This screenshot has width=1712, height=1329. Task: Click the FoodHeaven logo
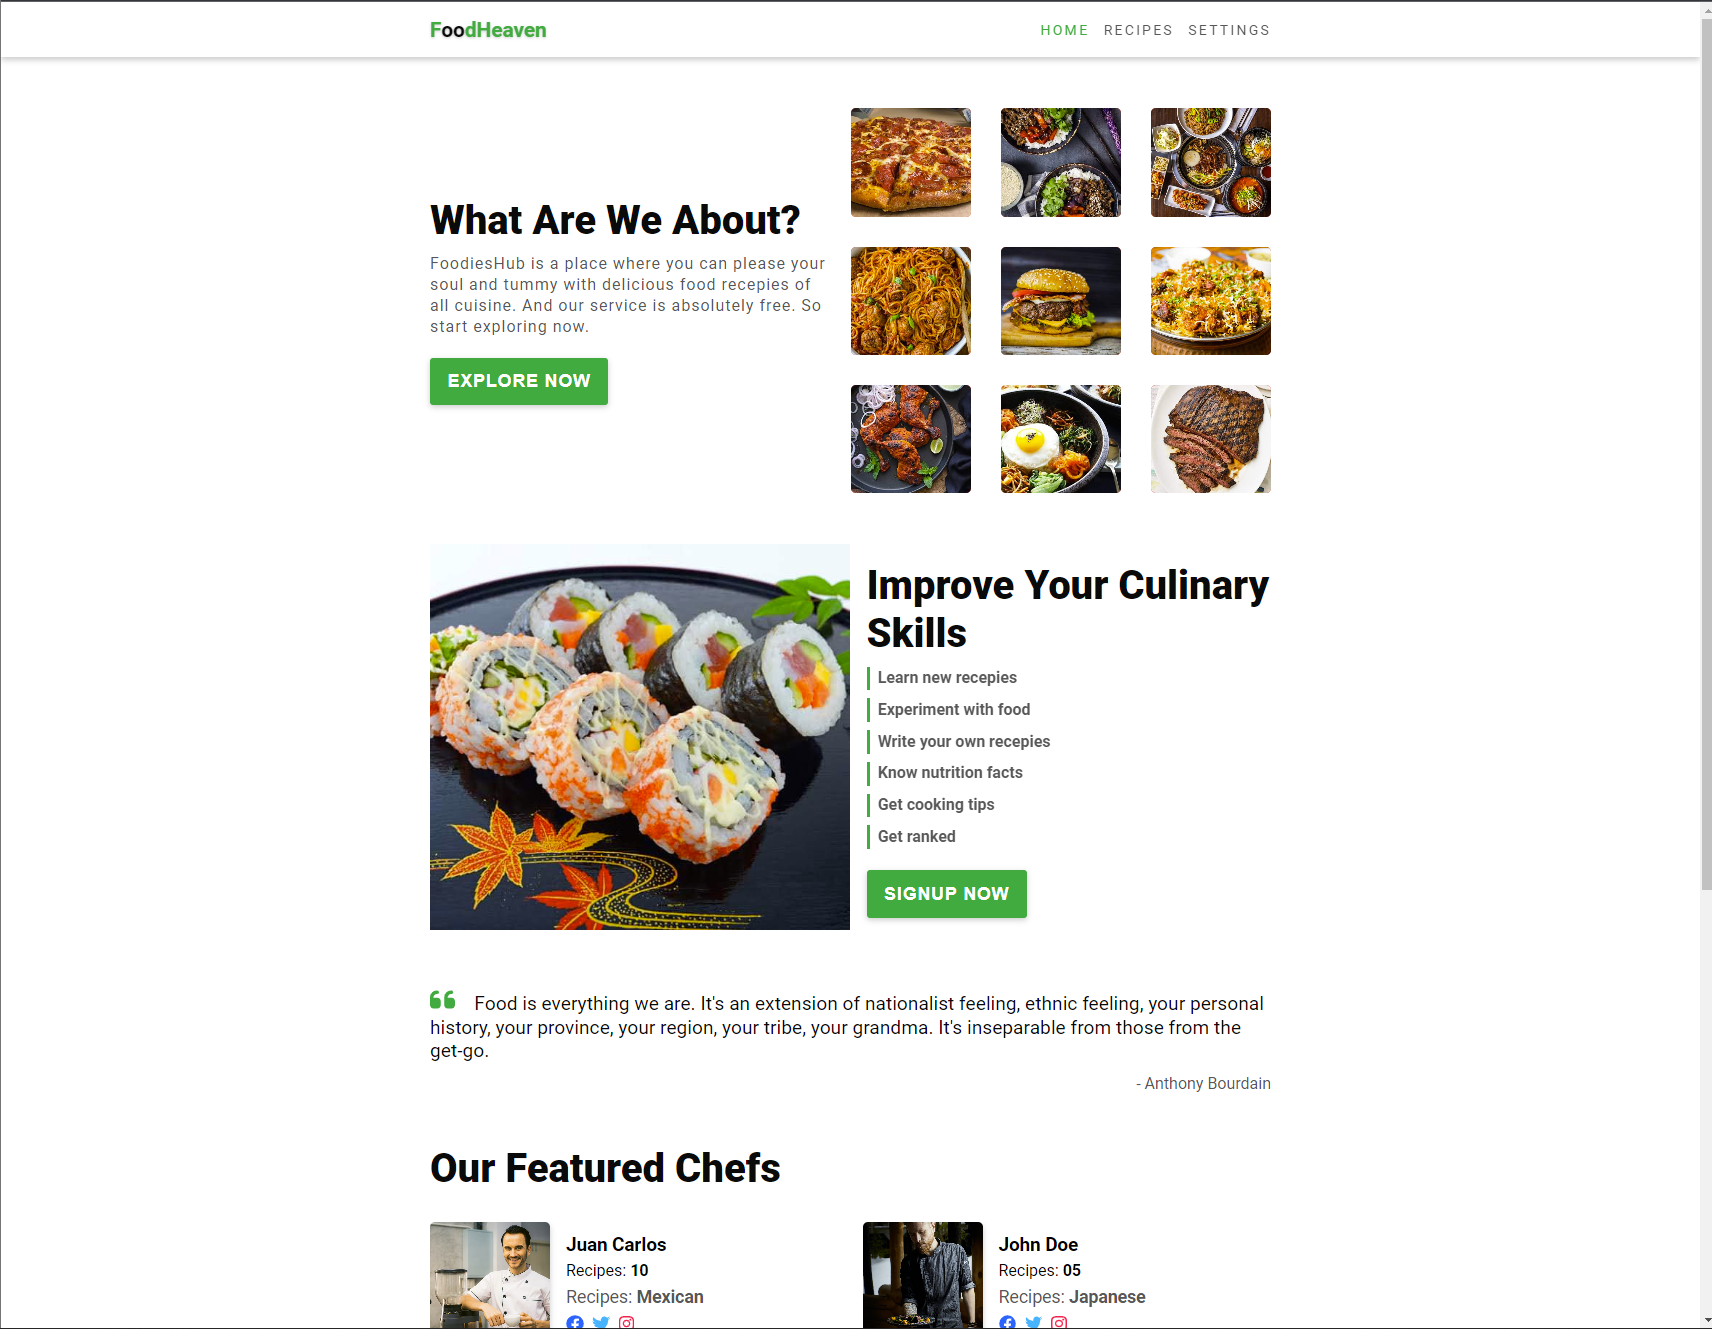click(x=488, y=30)
